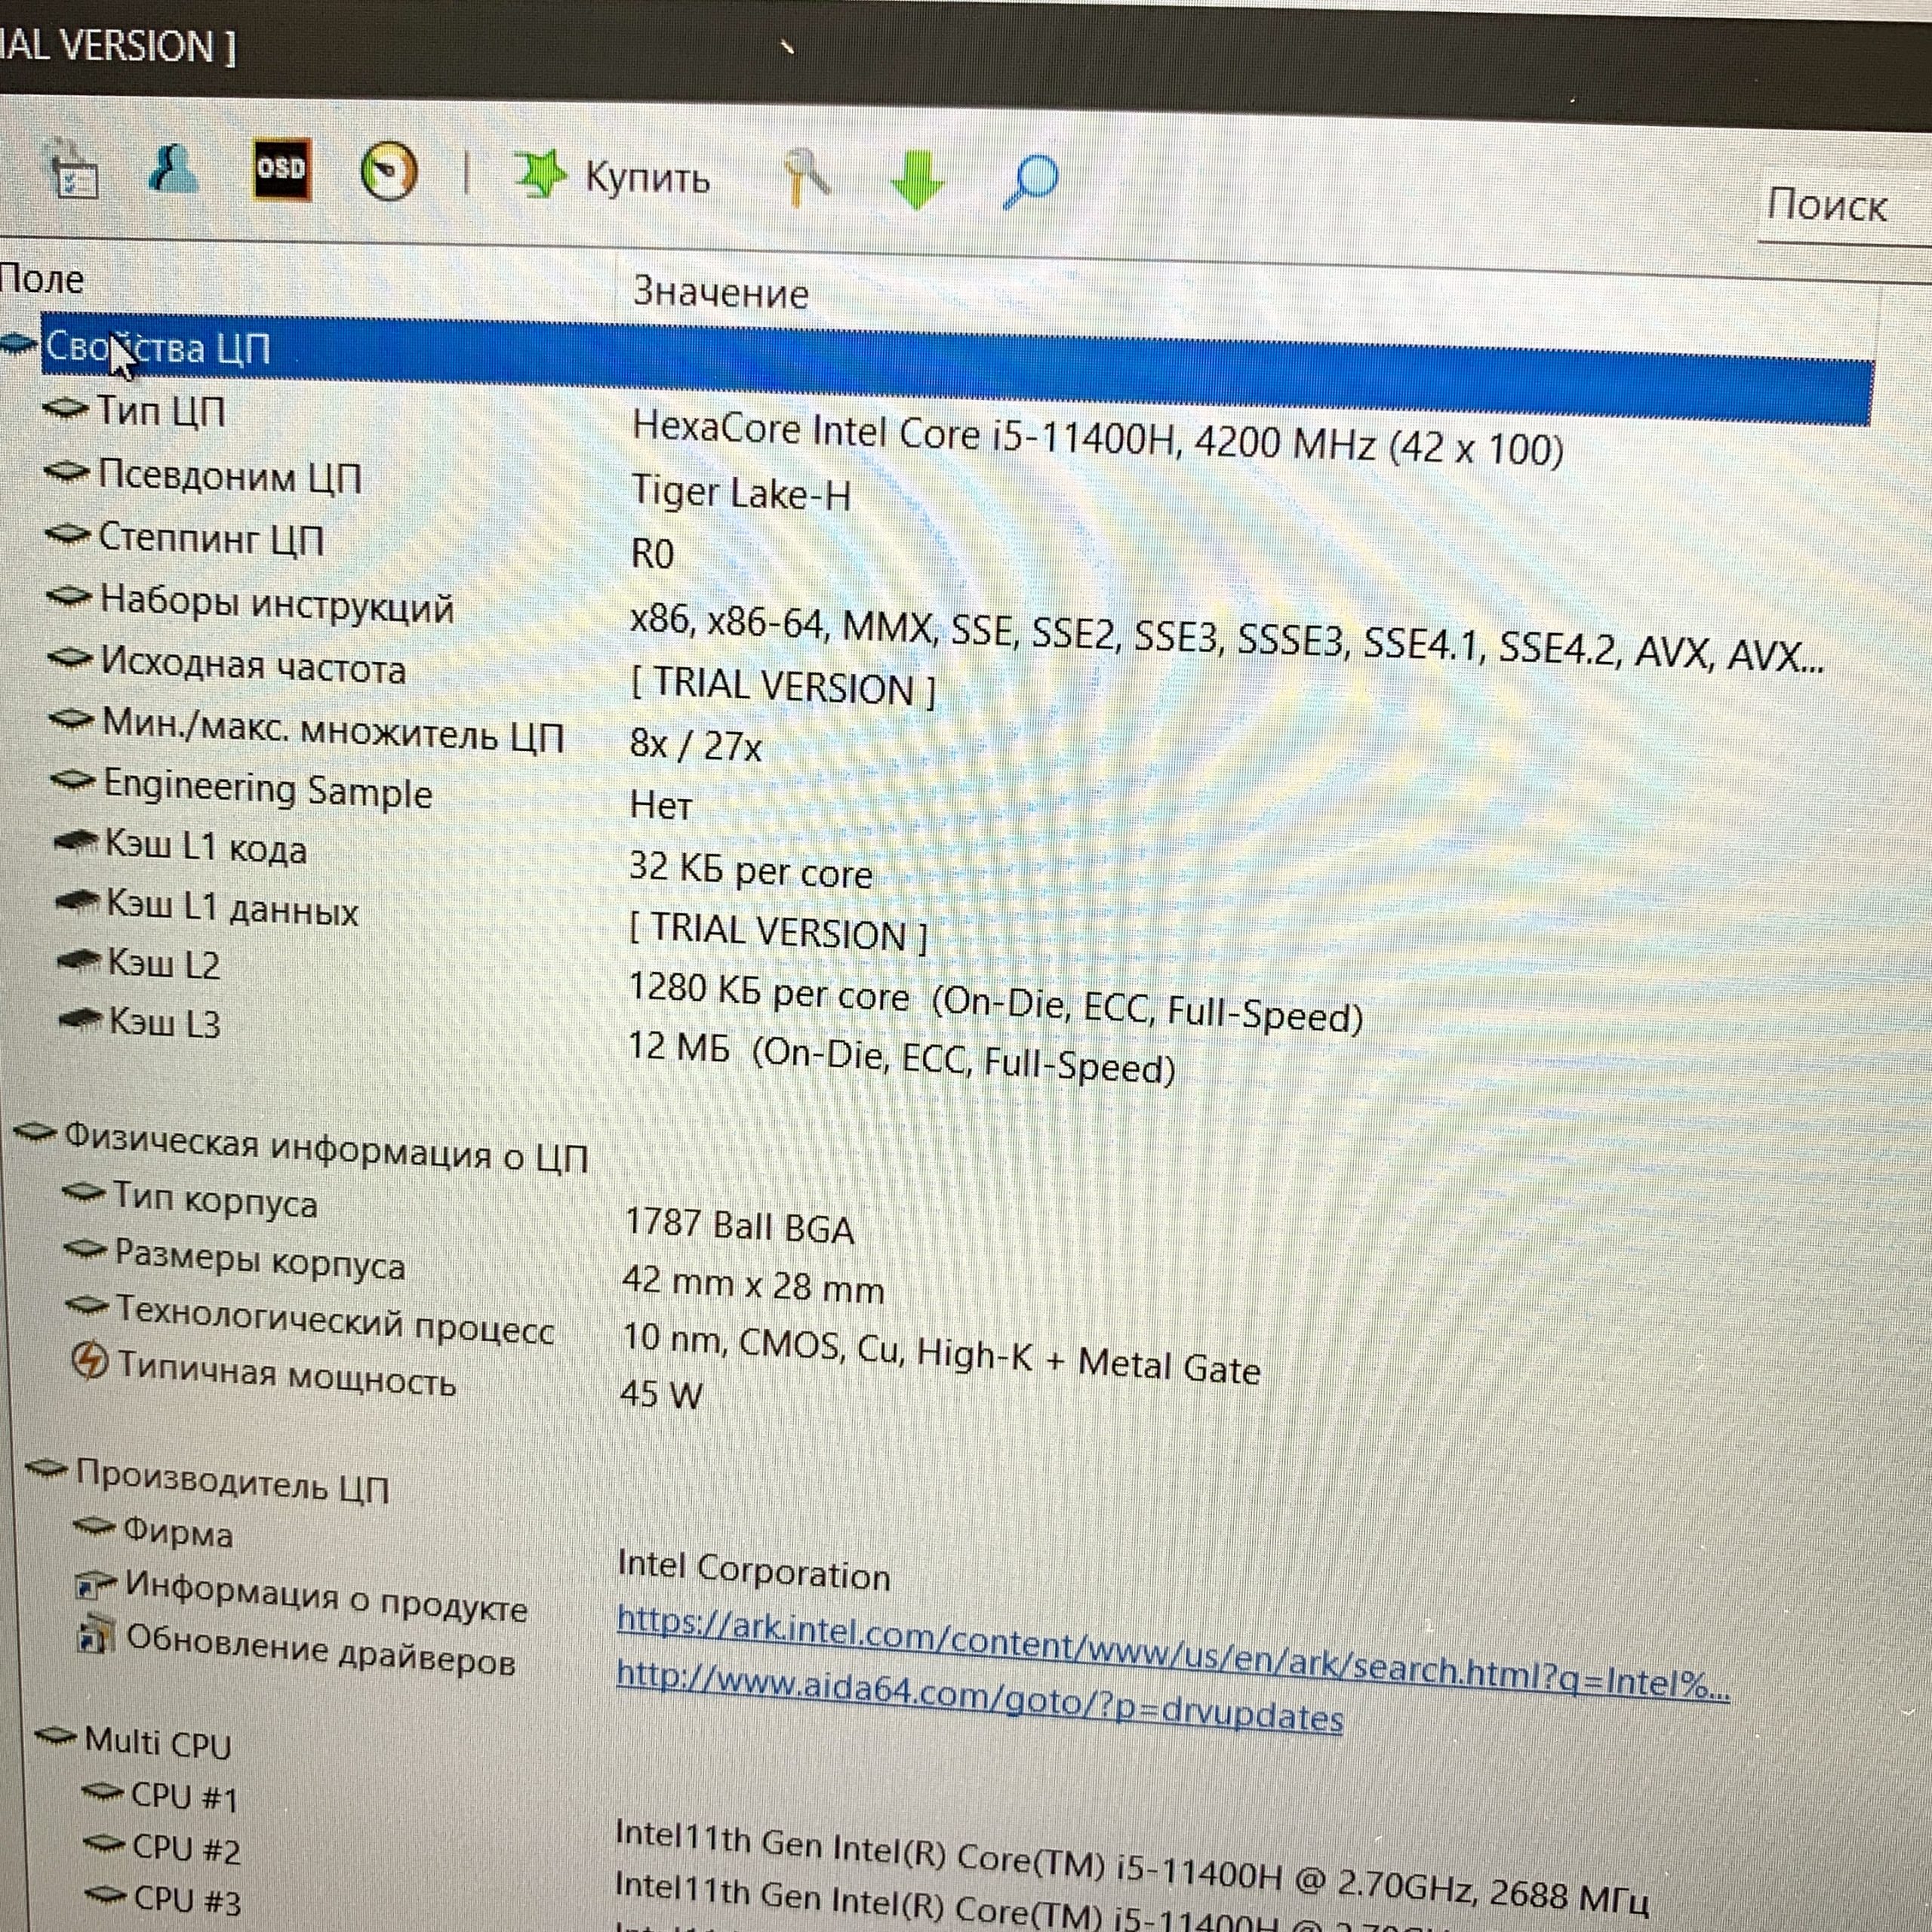Image resolution: width=1932 pixels, height=1932 pixels.
Task: Click the key (enter product key) icon
Action: (806, 178)
